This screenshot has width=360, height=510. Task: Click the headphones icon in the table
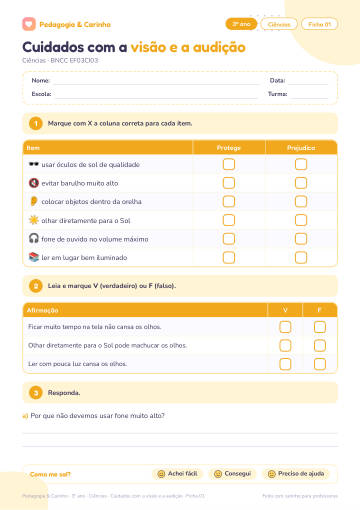[34, 238]
